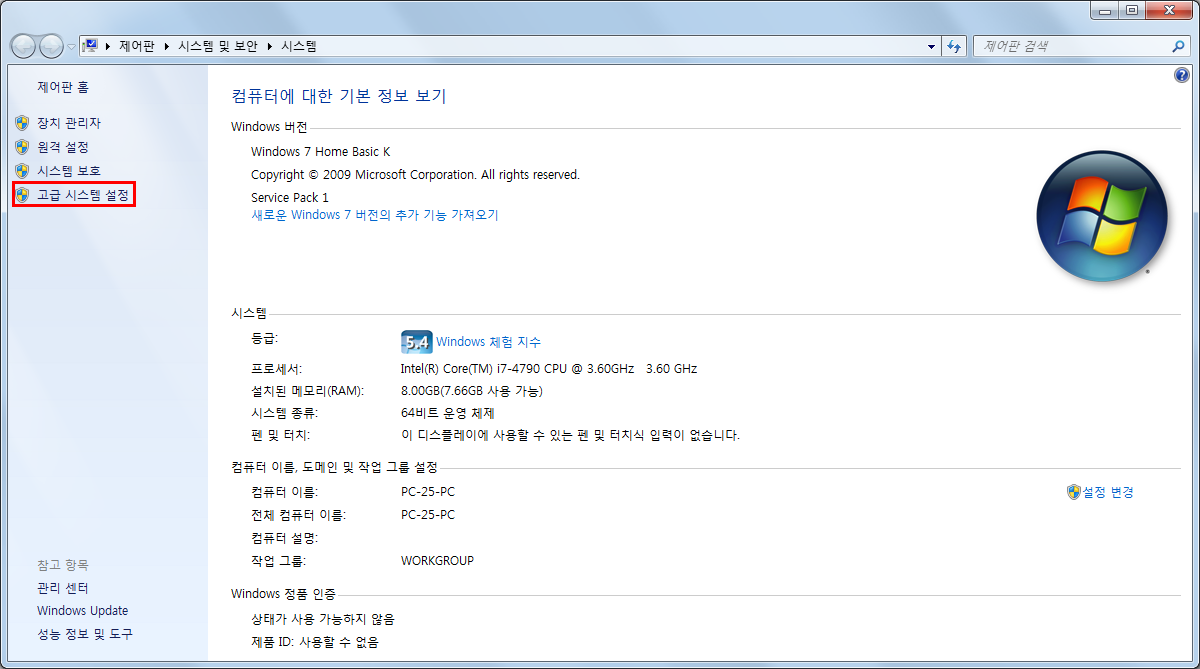Screen dimensions: 1200x669
Task: Click the 5.4 experience index badge
Action: pos(416,342)
